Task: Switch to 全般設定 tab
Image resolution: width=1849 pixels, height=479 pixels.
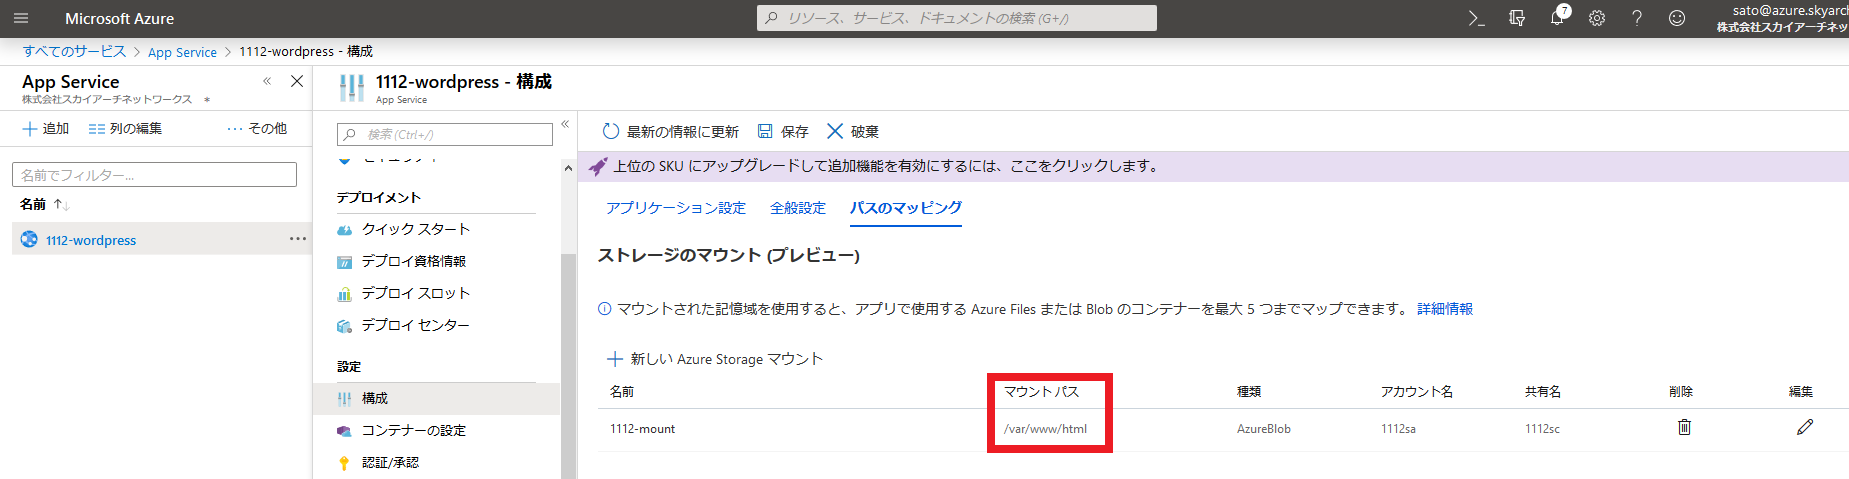Action: (798, 207)
